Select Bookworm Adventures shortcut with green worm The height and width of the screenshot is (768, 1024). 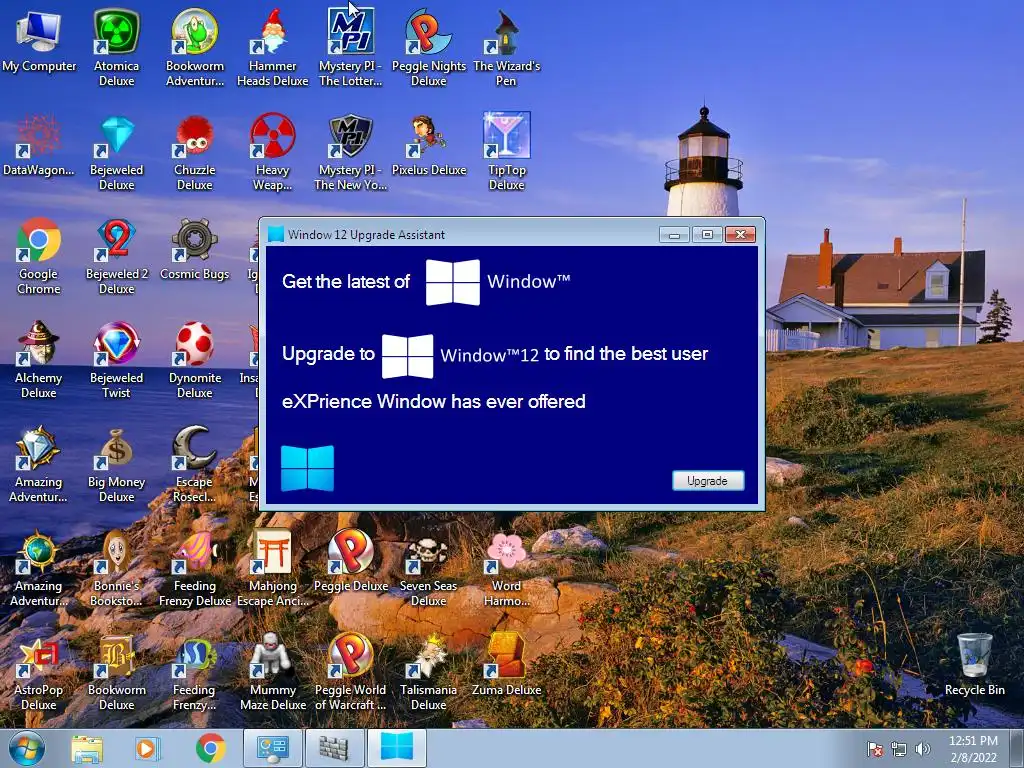pos(195,47)
